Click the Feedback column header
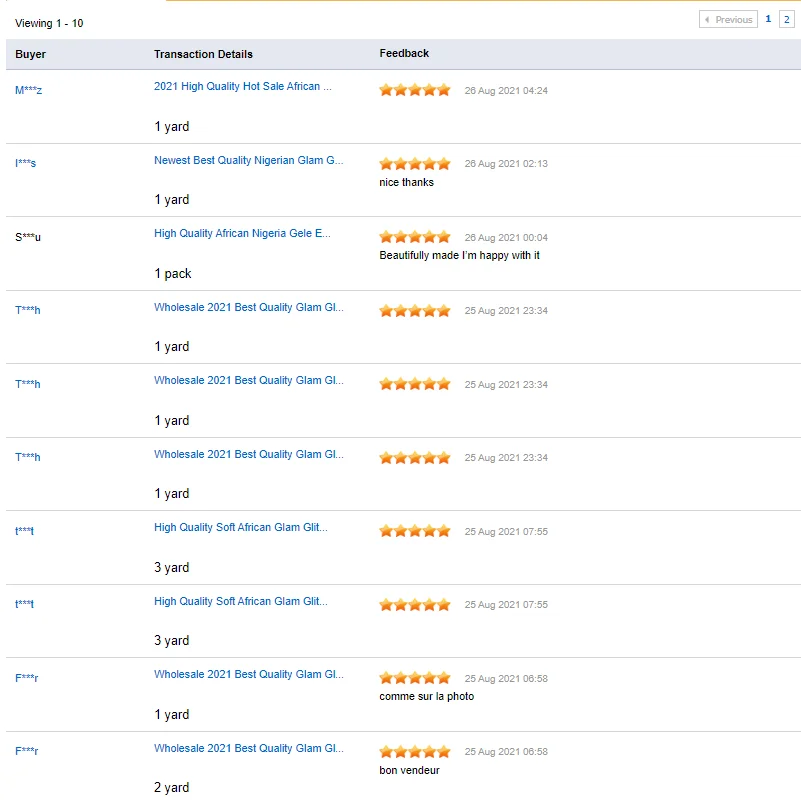Image resolution: width=801 pixels, height=800 pixels. click(404, 53)
